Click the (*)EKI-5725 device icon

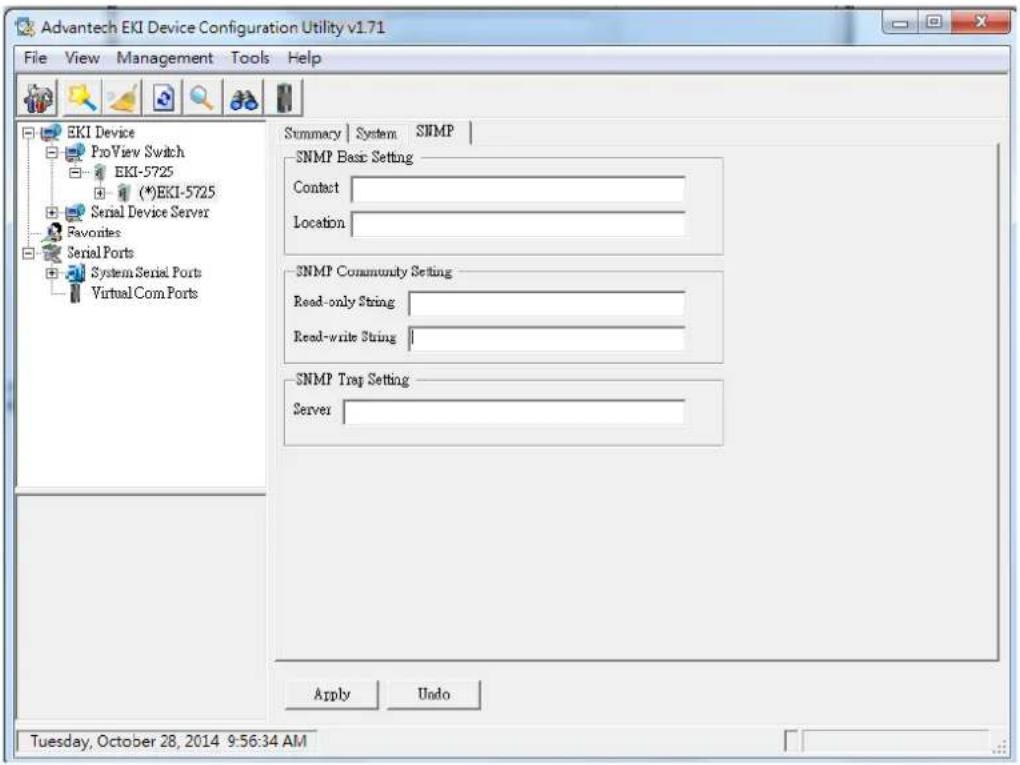[124, 193]
